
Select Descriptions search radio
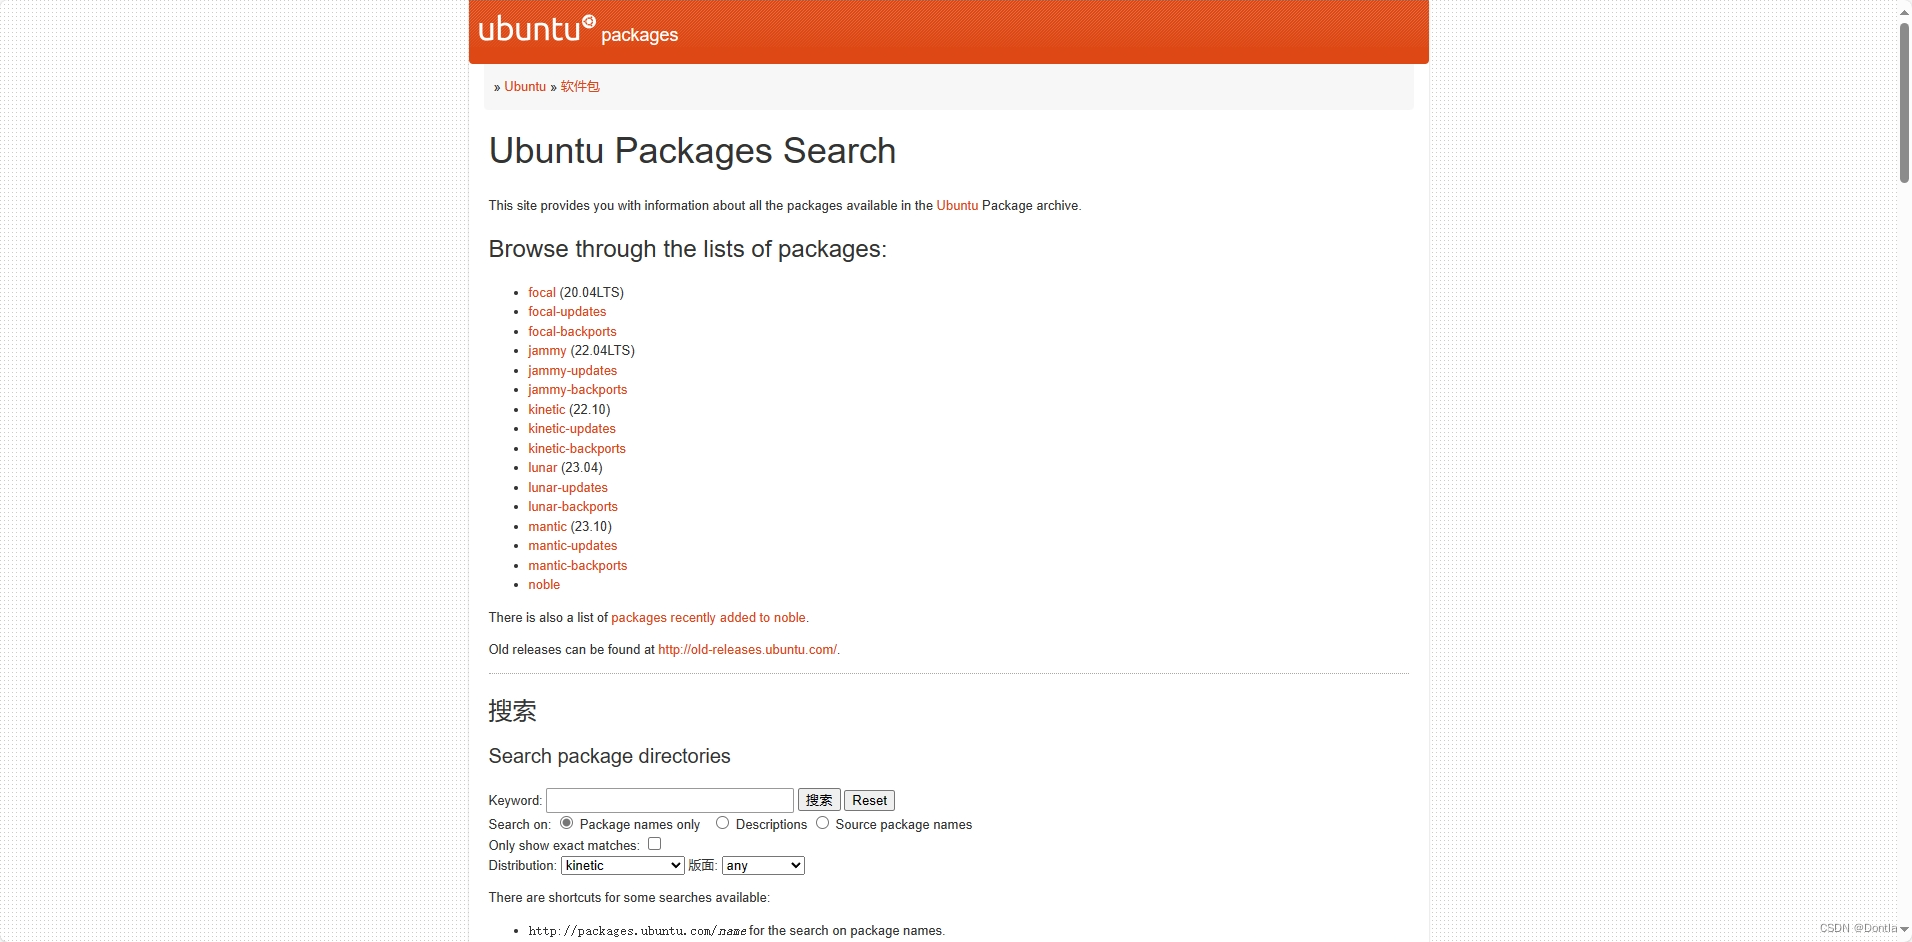pos(722,823)
